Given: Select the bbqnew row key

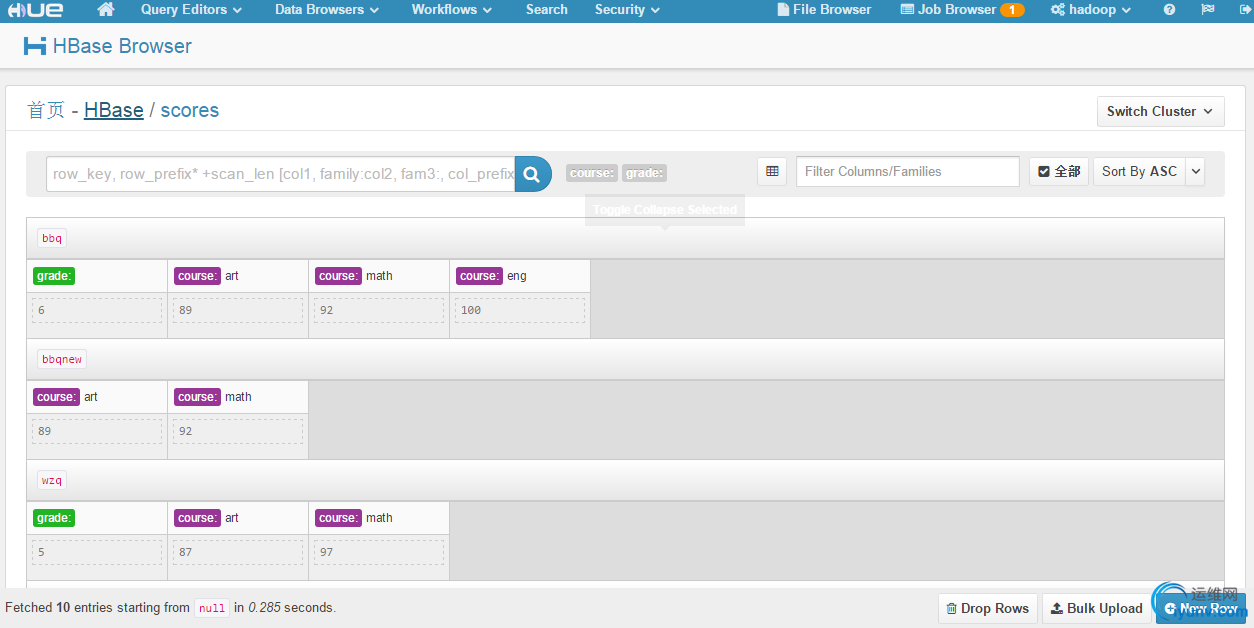Looking at the screenshot, I should [62, 359].
